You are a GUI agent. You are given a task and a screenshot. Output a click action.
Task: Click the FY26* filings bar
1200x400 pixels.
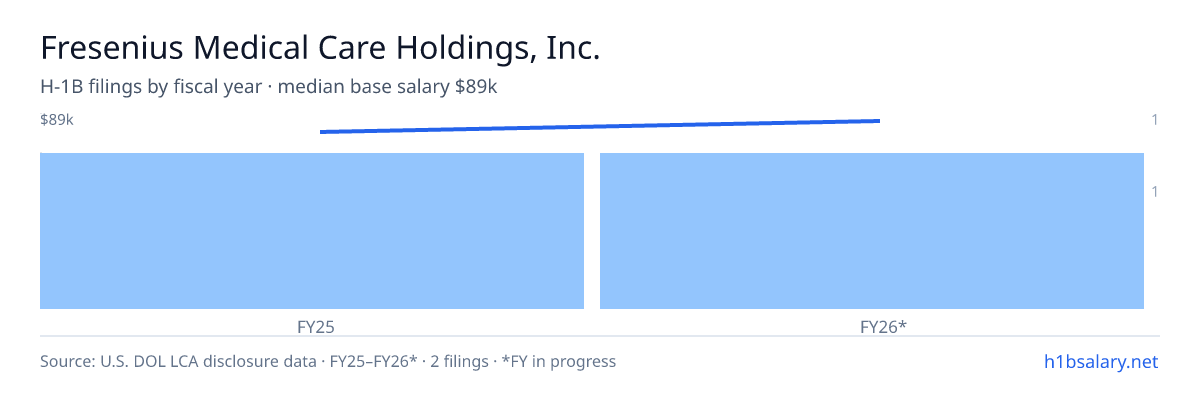(872, 231)
